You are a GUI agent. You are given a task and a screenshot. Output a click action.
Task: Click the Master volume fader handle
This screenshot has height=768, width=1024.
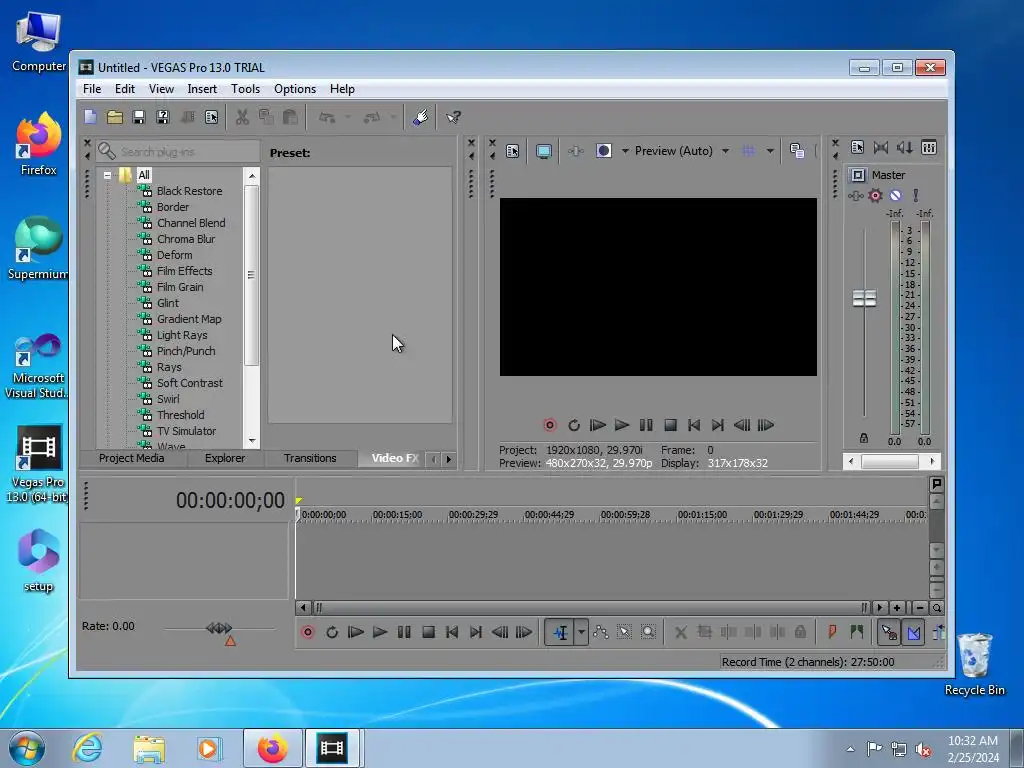864,299
